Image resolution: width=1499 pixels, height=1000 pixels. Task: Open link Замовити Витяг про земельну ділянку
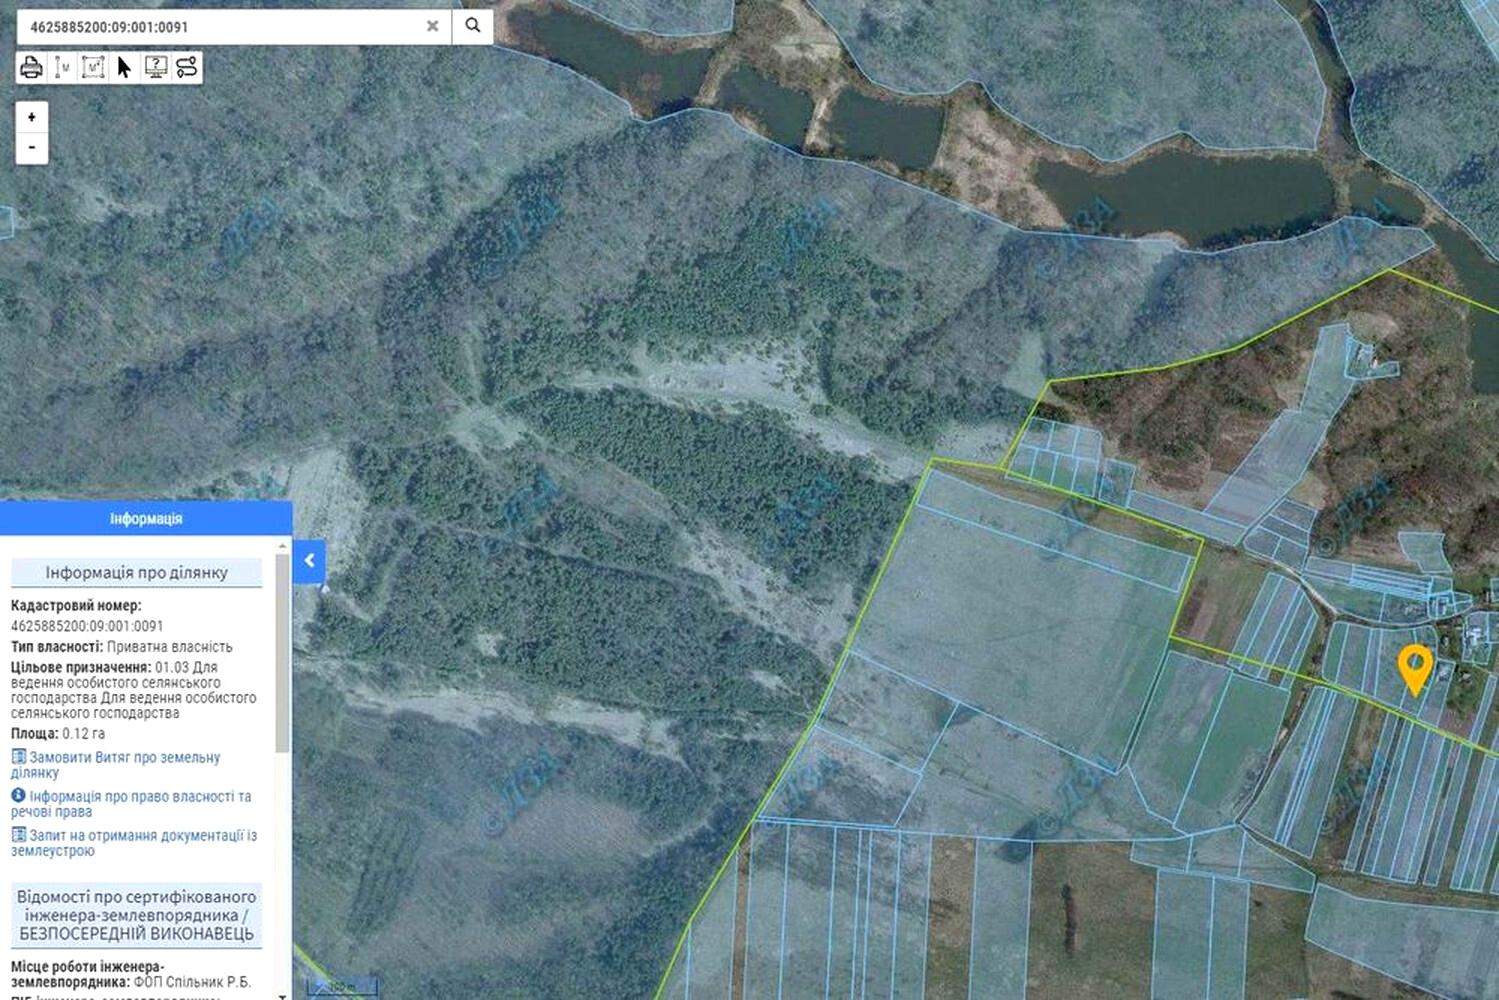116,765
